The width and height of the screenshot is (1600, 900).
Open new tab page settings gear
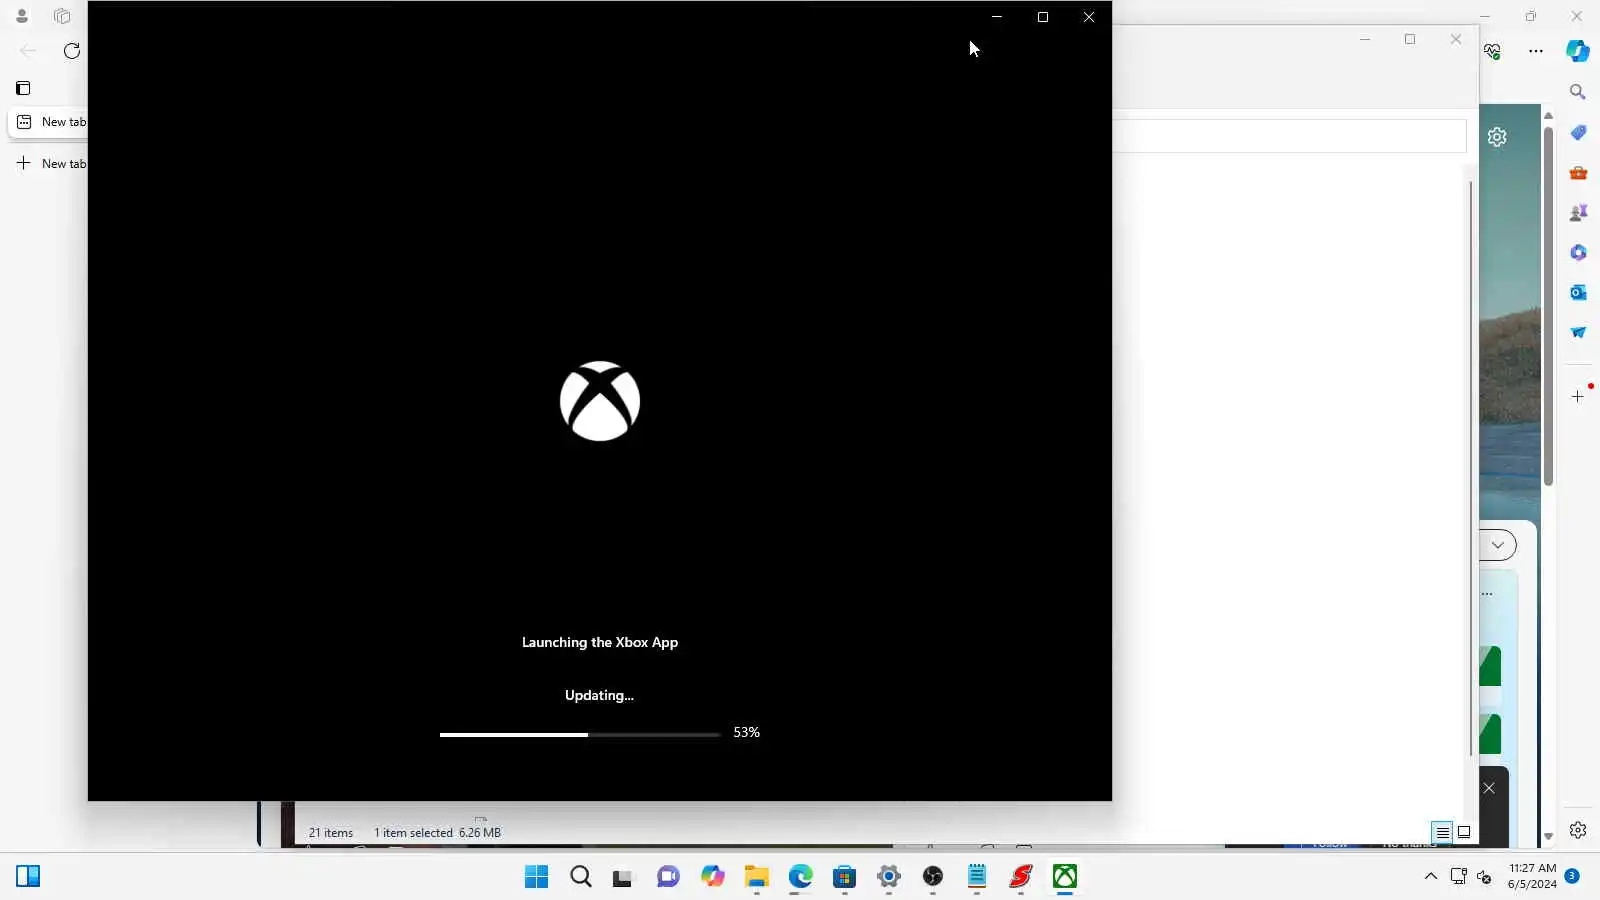click(x=1497, y=137)
